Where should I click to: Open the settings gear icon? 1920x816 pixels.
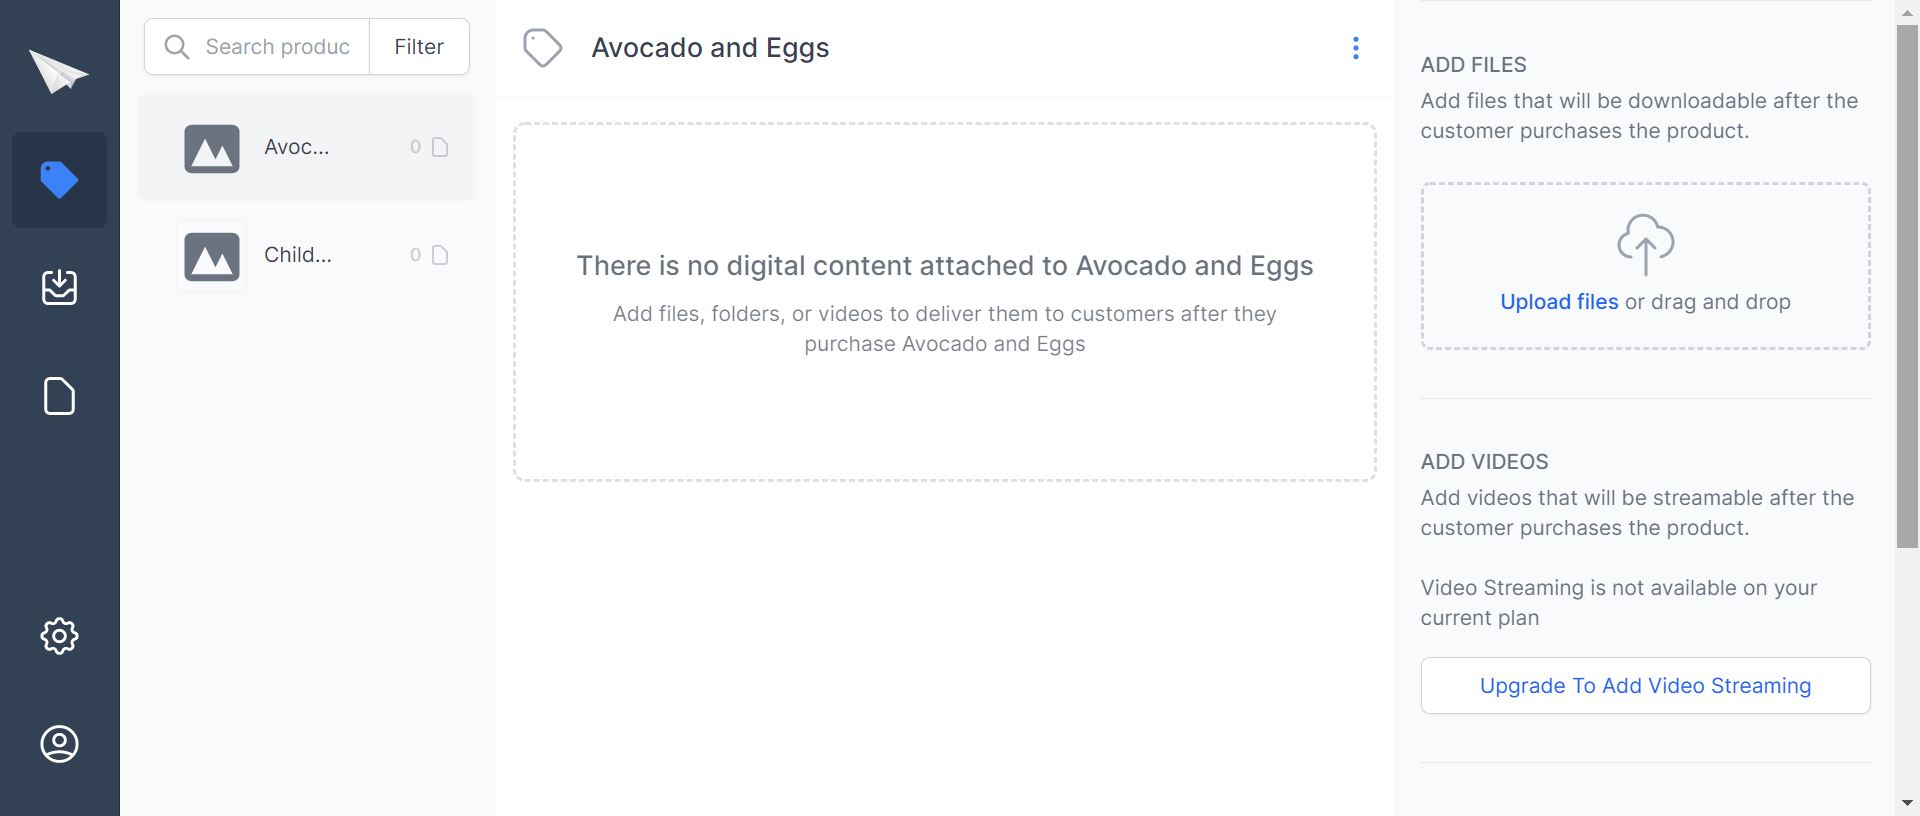(x=59, y=636)
